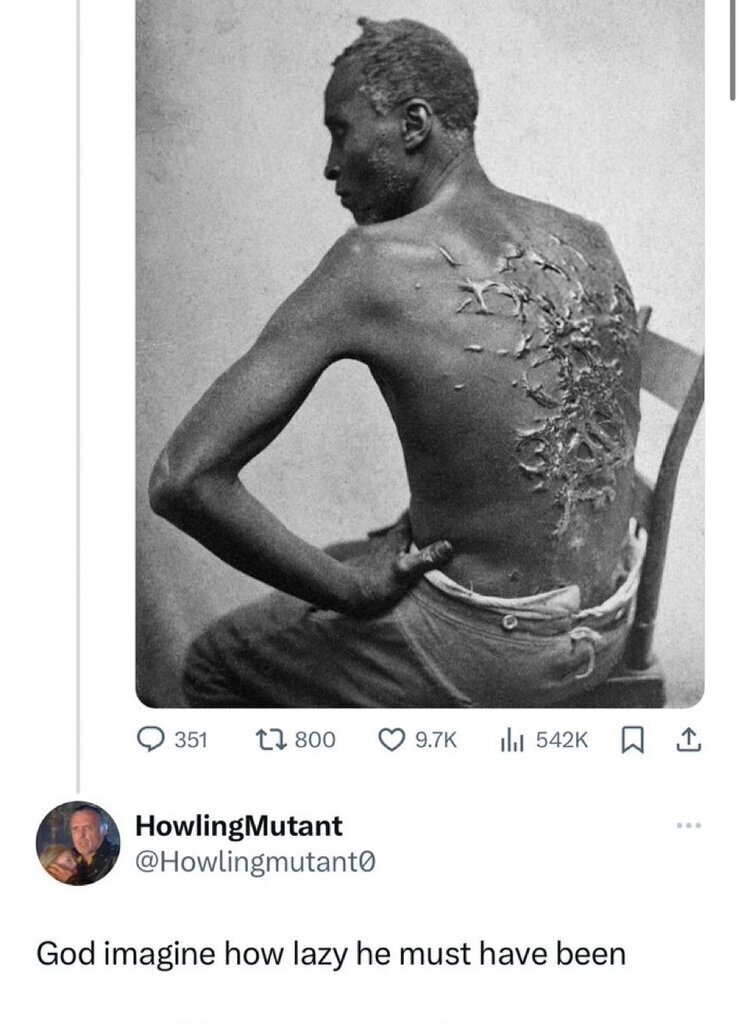Click the 351 replies count
The image size is (740, 1024).
[x=190, y=740]
